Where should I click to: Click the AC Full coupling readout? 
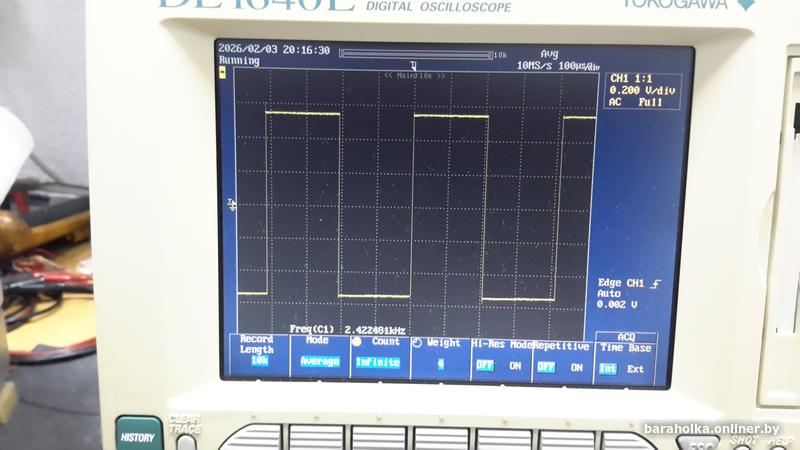636,102
